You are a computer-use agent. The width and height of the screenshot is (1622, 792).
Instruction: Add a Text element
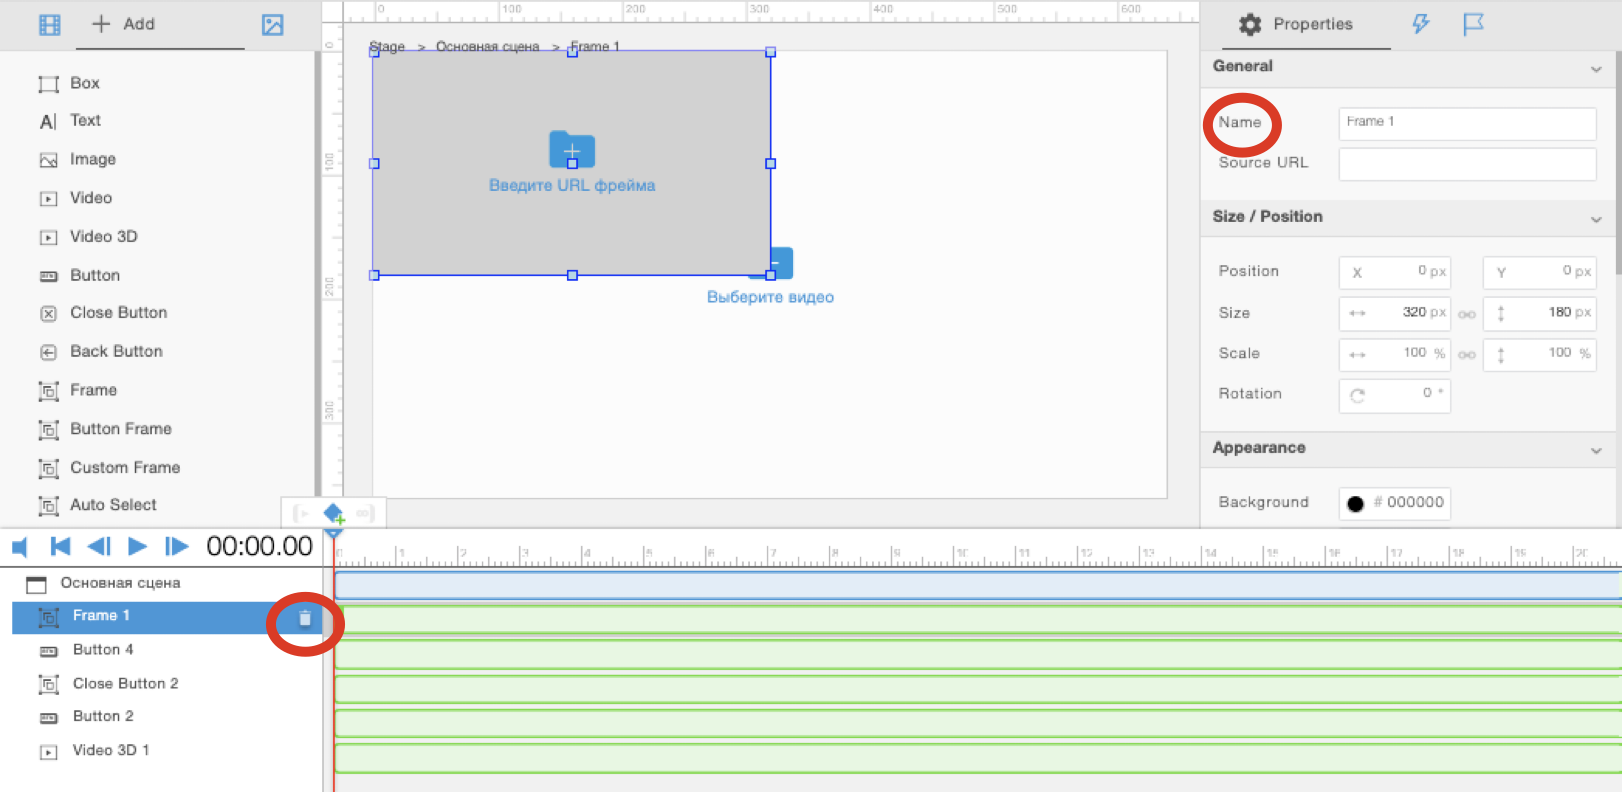70,121
